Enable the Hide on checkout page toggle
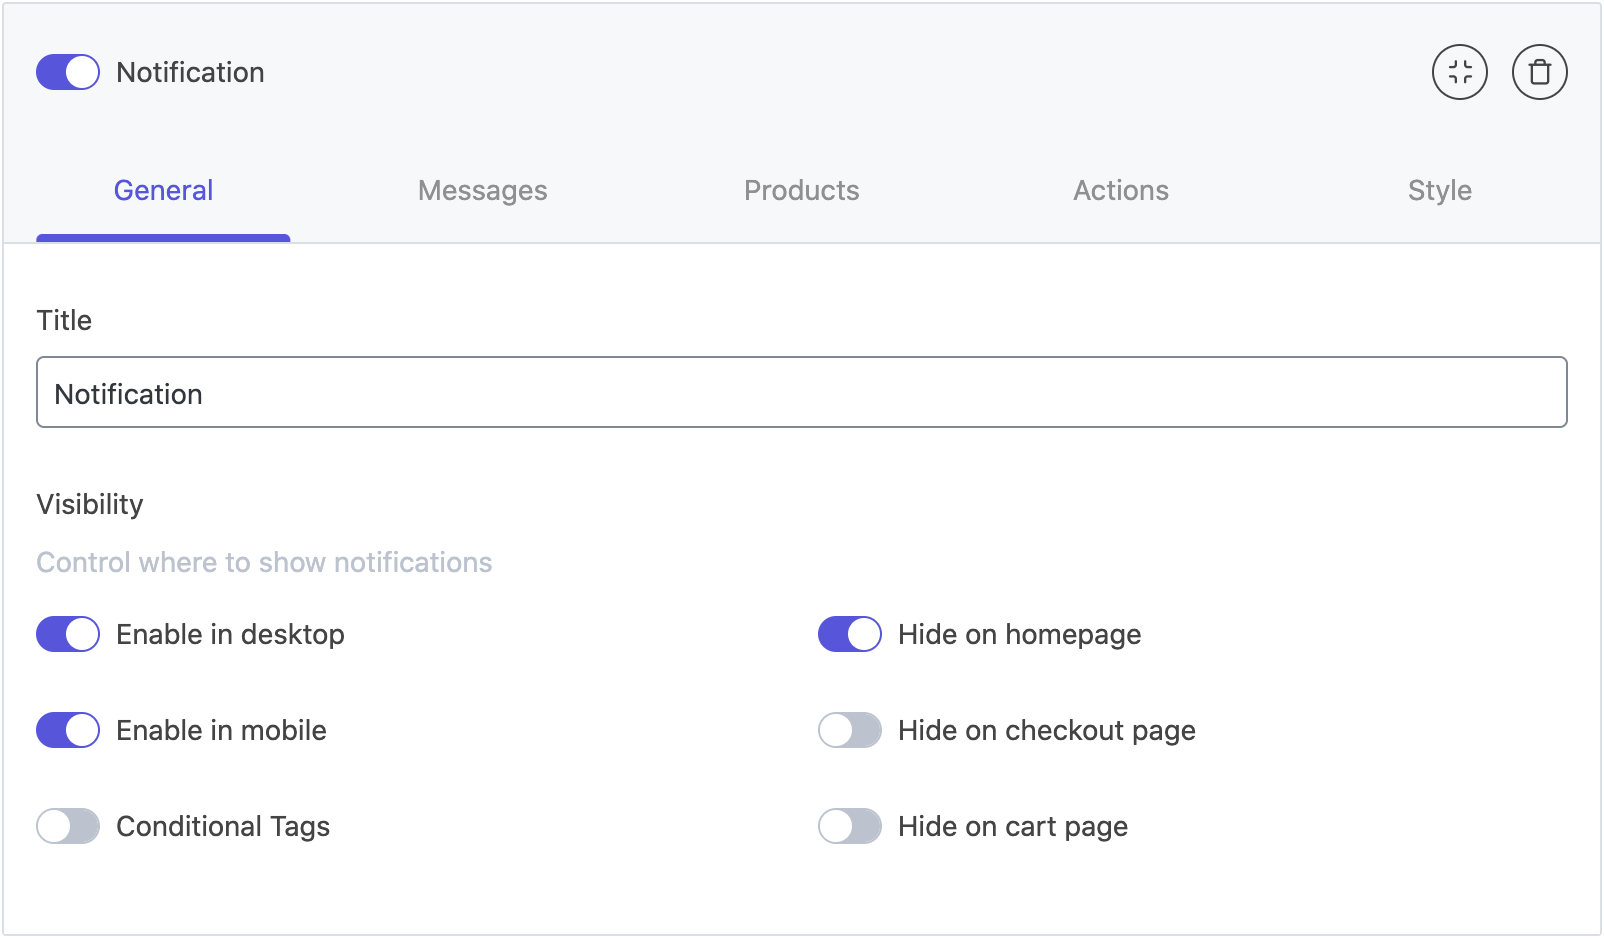Image resolution: width=1604 pixels, height=938 pixels. coord(850,730)
